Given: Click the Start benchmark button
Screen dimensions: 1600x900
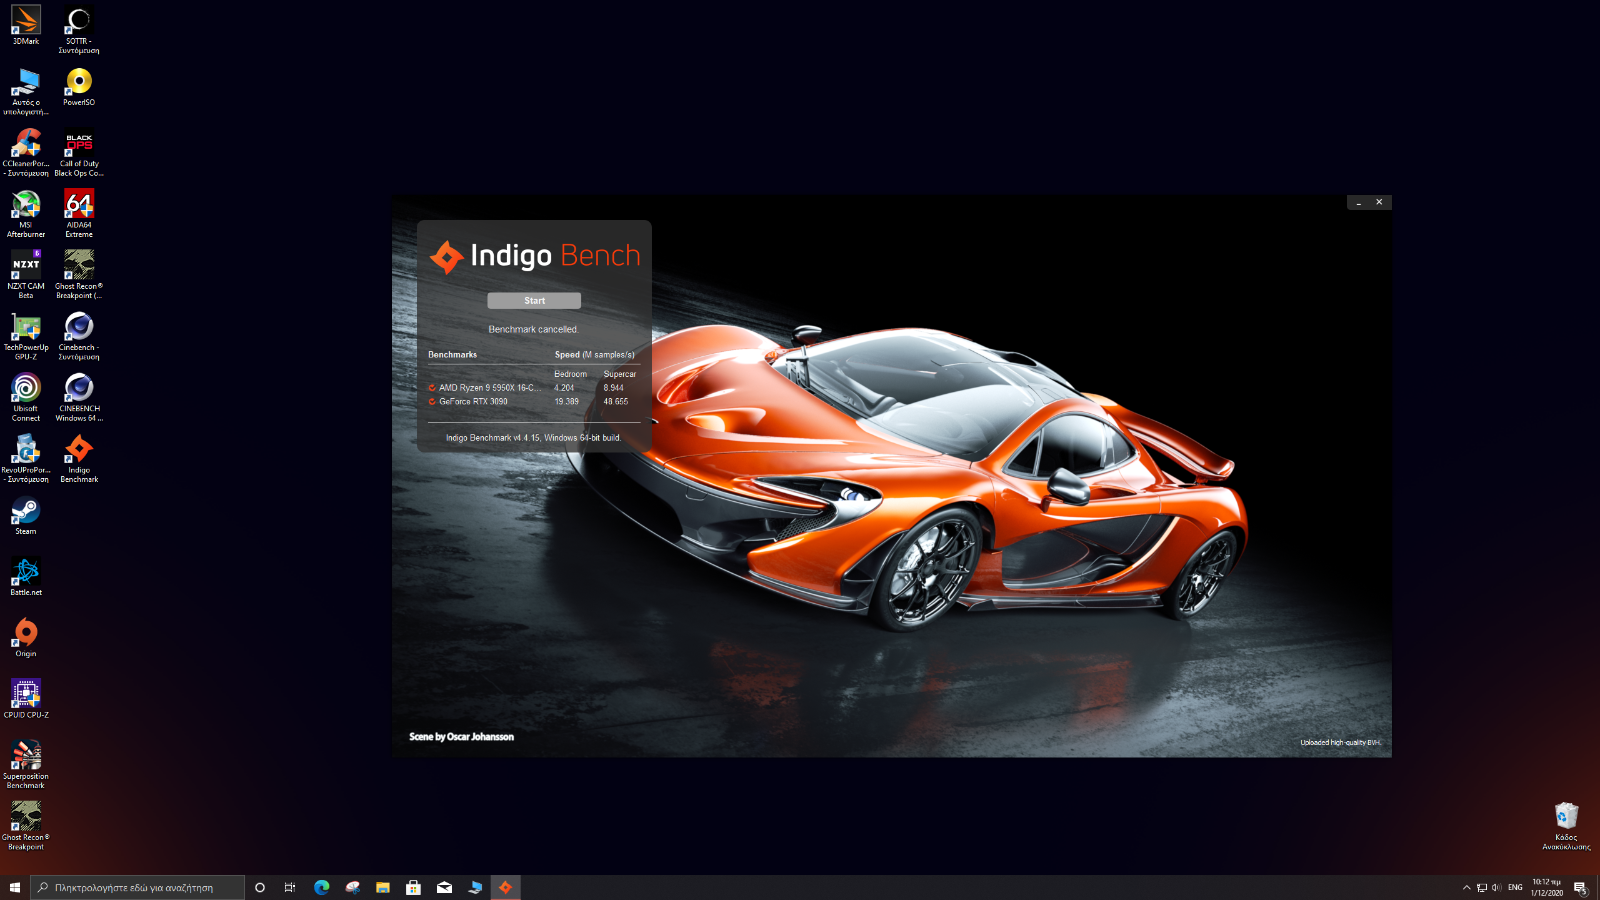Looking at the screenshot, I should tap(534, 301).
